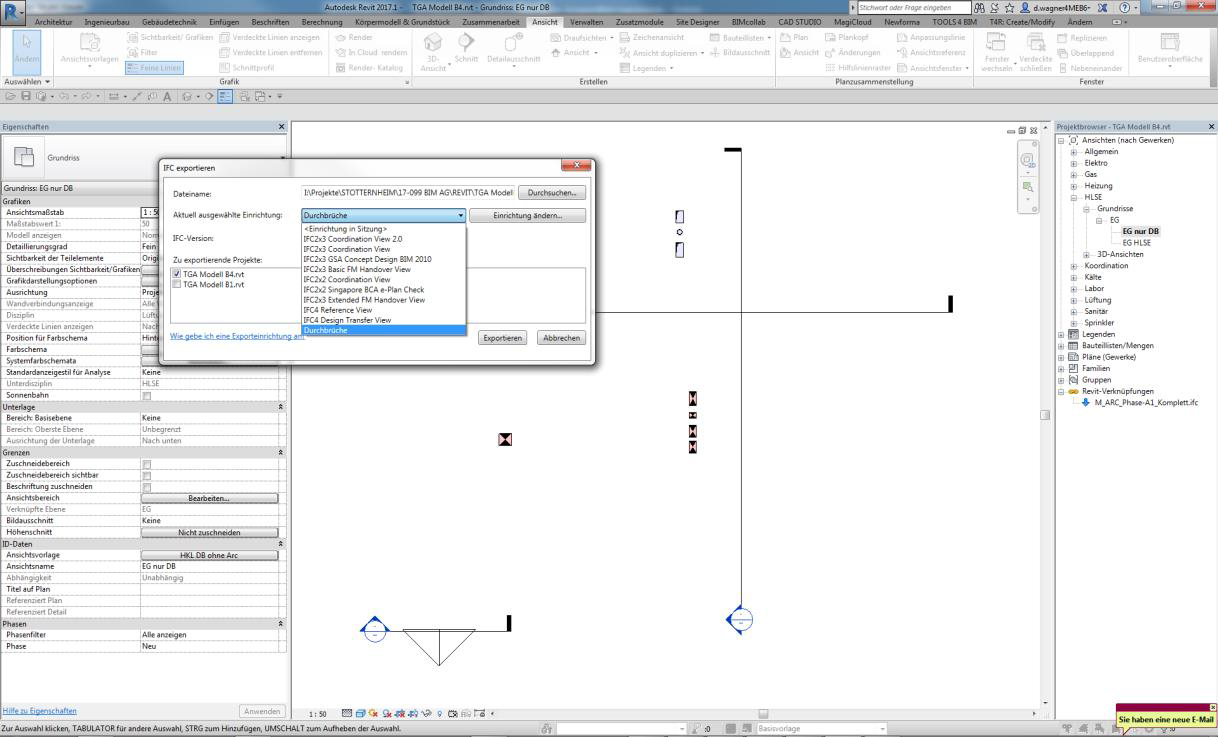Select EG HLSE view in project browser

1136,243
